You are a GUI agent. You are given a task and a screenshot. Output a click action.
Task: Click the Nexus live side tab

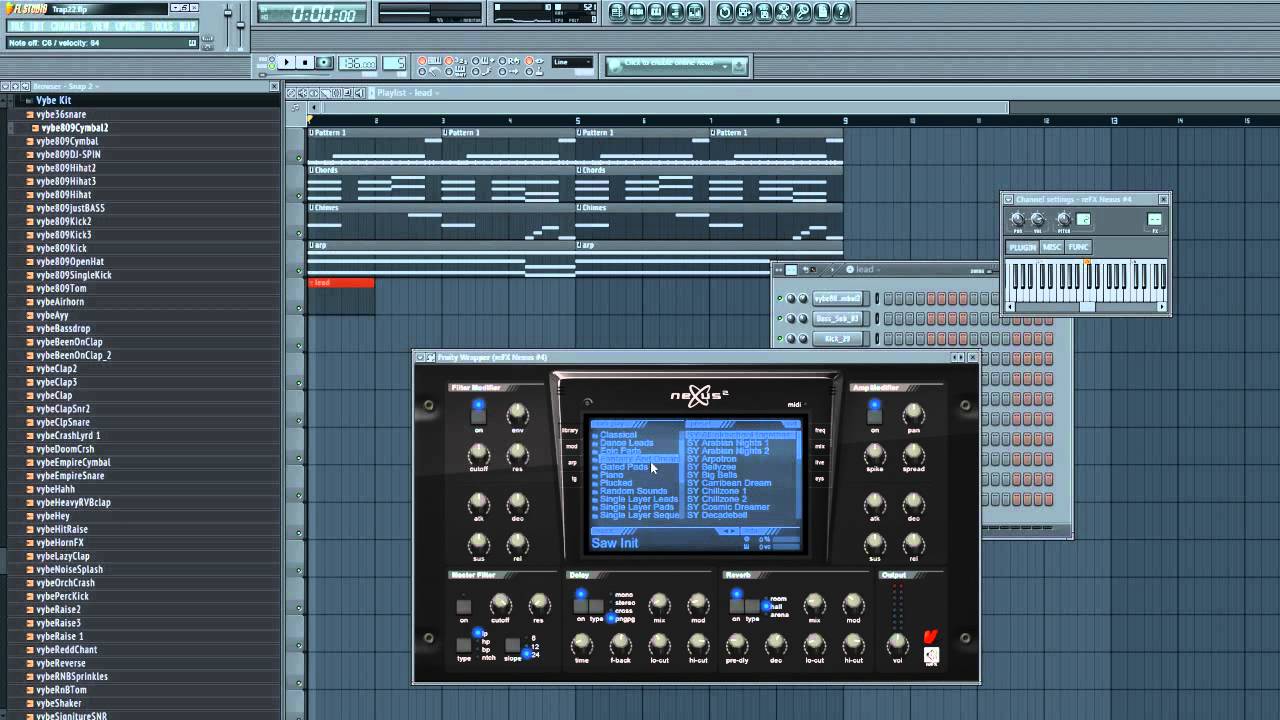(x=820, y=462)
